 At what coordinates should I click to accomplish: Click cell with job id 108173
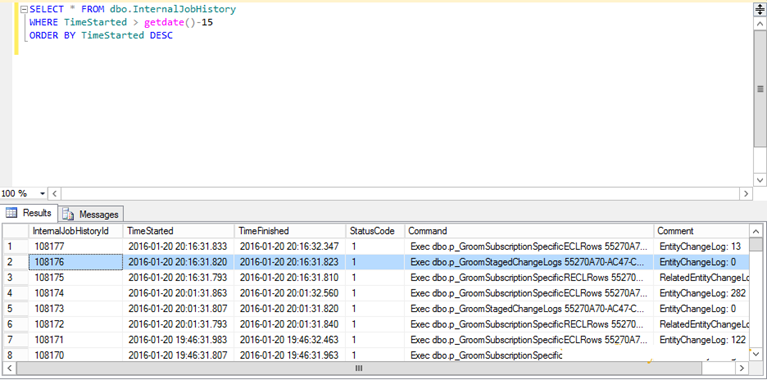pos(76,309)
